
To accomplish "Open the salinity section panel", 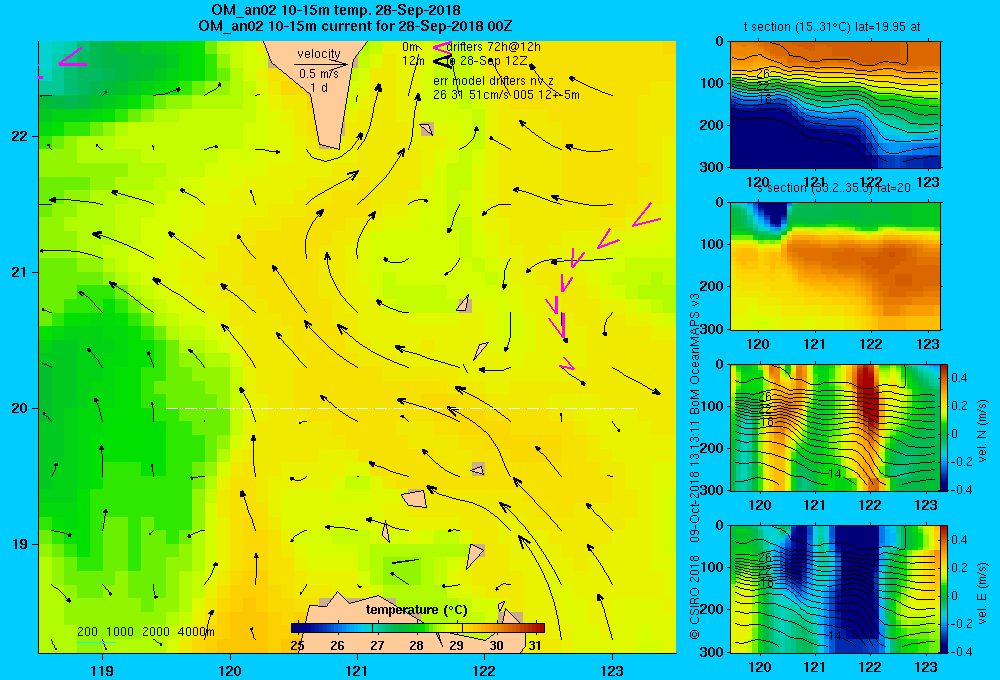I will click(835, 266).
